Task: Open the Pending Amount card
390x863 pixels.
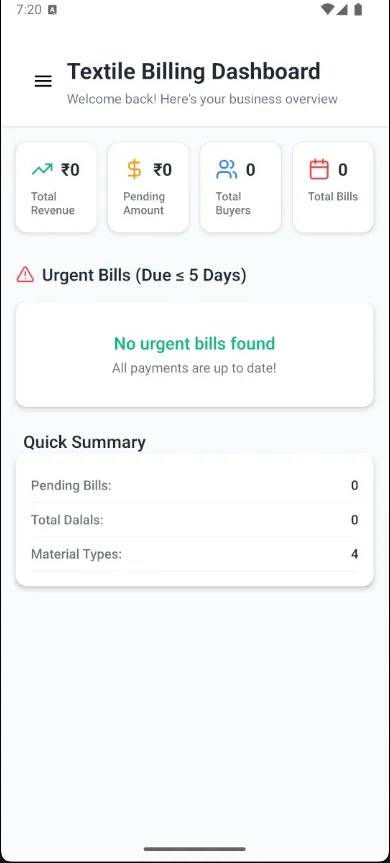Action: click(149, 187)
